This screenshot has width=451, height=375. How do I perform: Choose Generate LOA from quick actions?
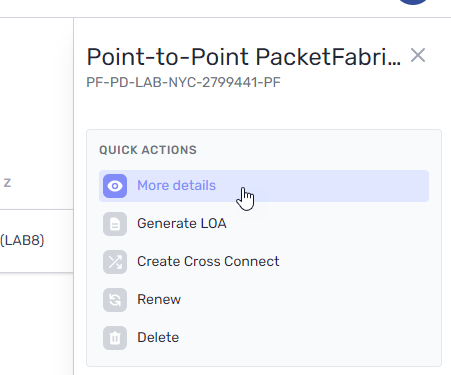click(x=182, y=223)
